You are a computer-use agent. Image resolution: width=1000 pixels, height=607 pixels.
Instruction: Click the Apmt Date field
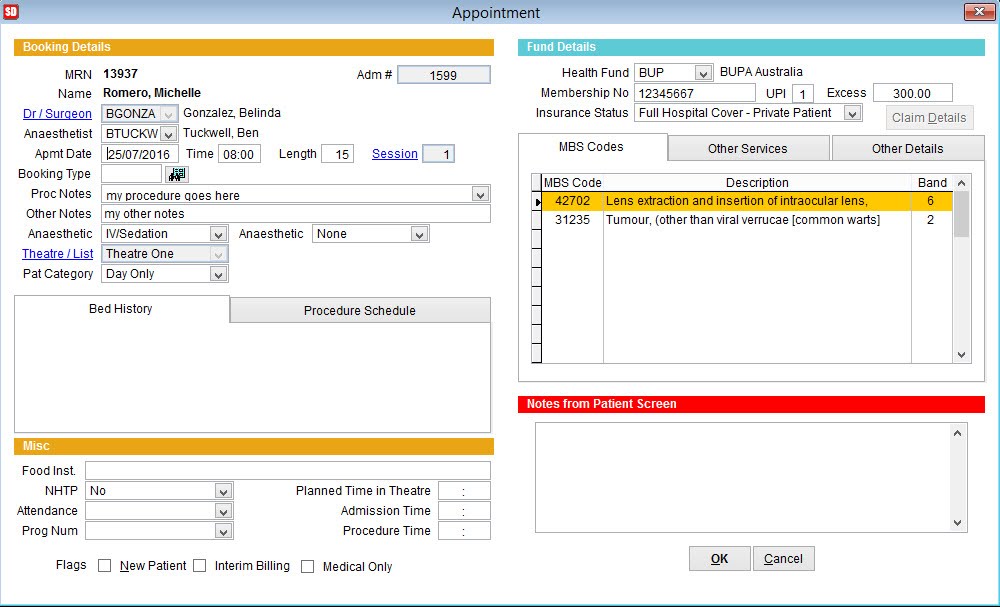tap(140, 154)
